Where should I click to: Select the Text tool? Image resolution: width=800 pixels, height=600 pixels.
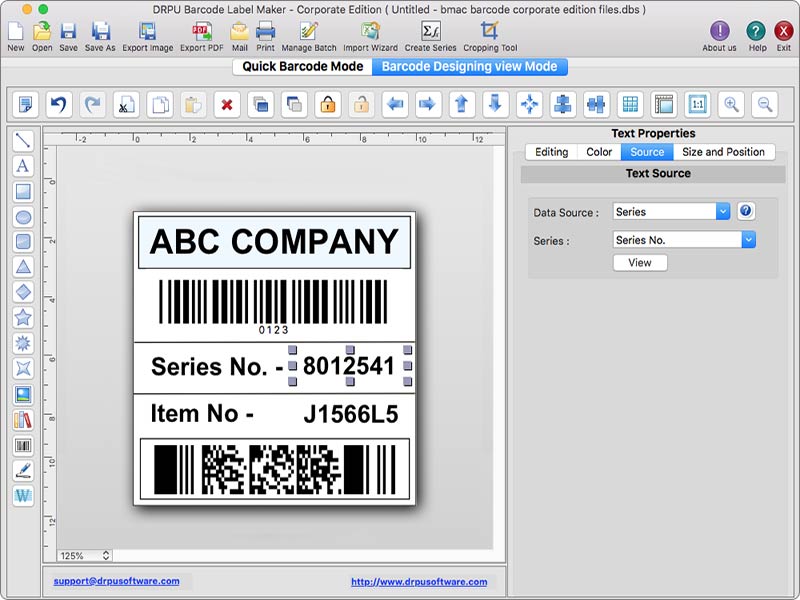point(23,166)
